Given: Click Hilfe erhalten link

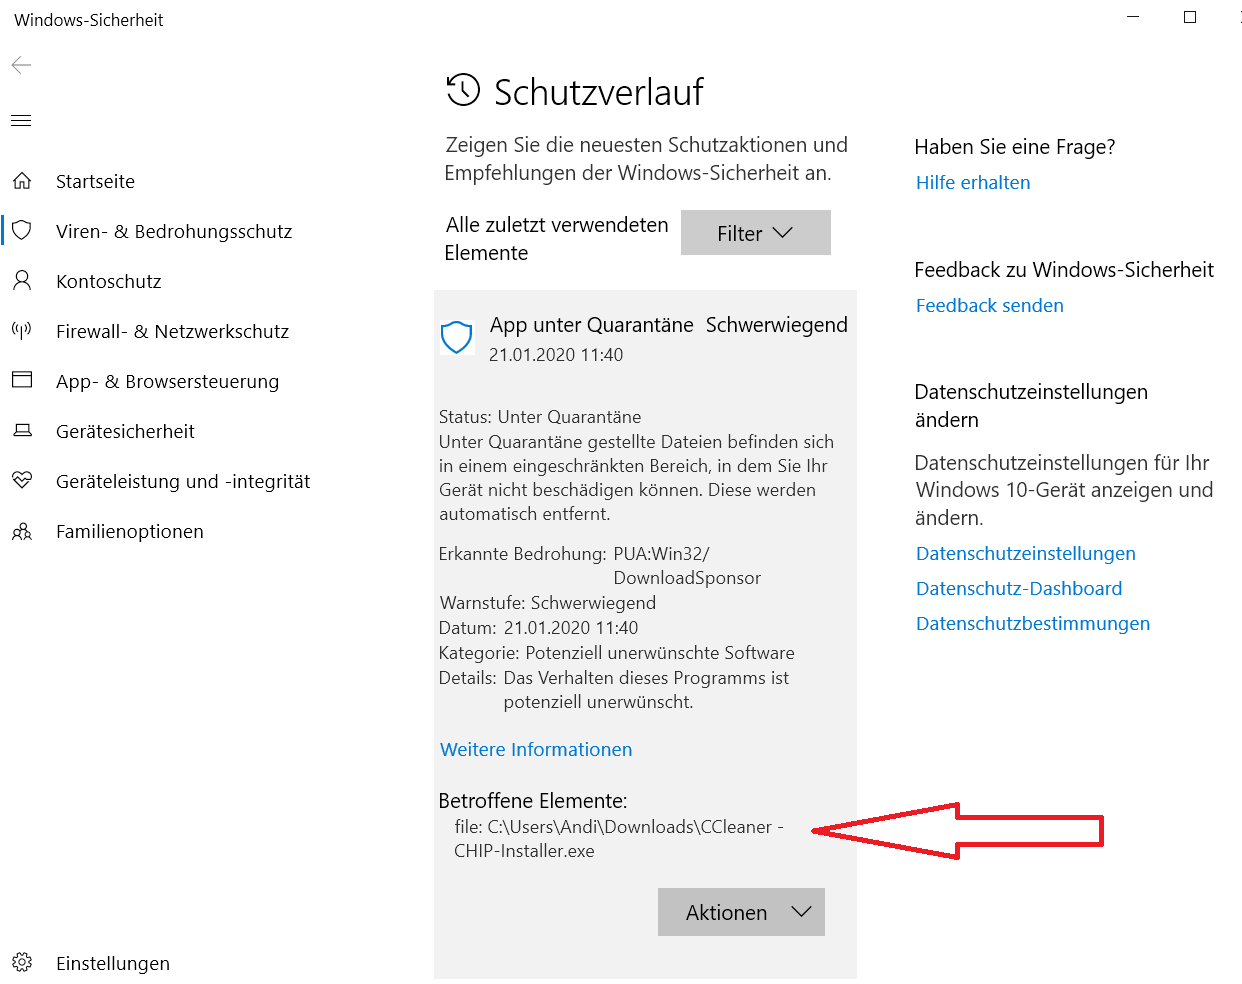Looking at the screenshot, I should point(973,183).
